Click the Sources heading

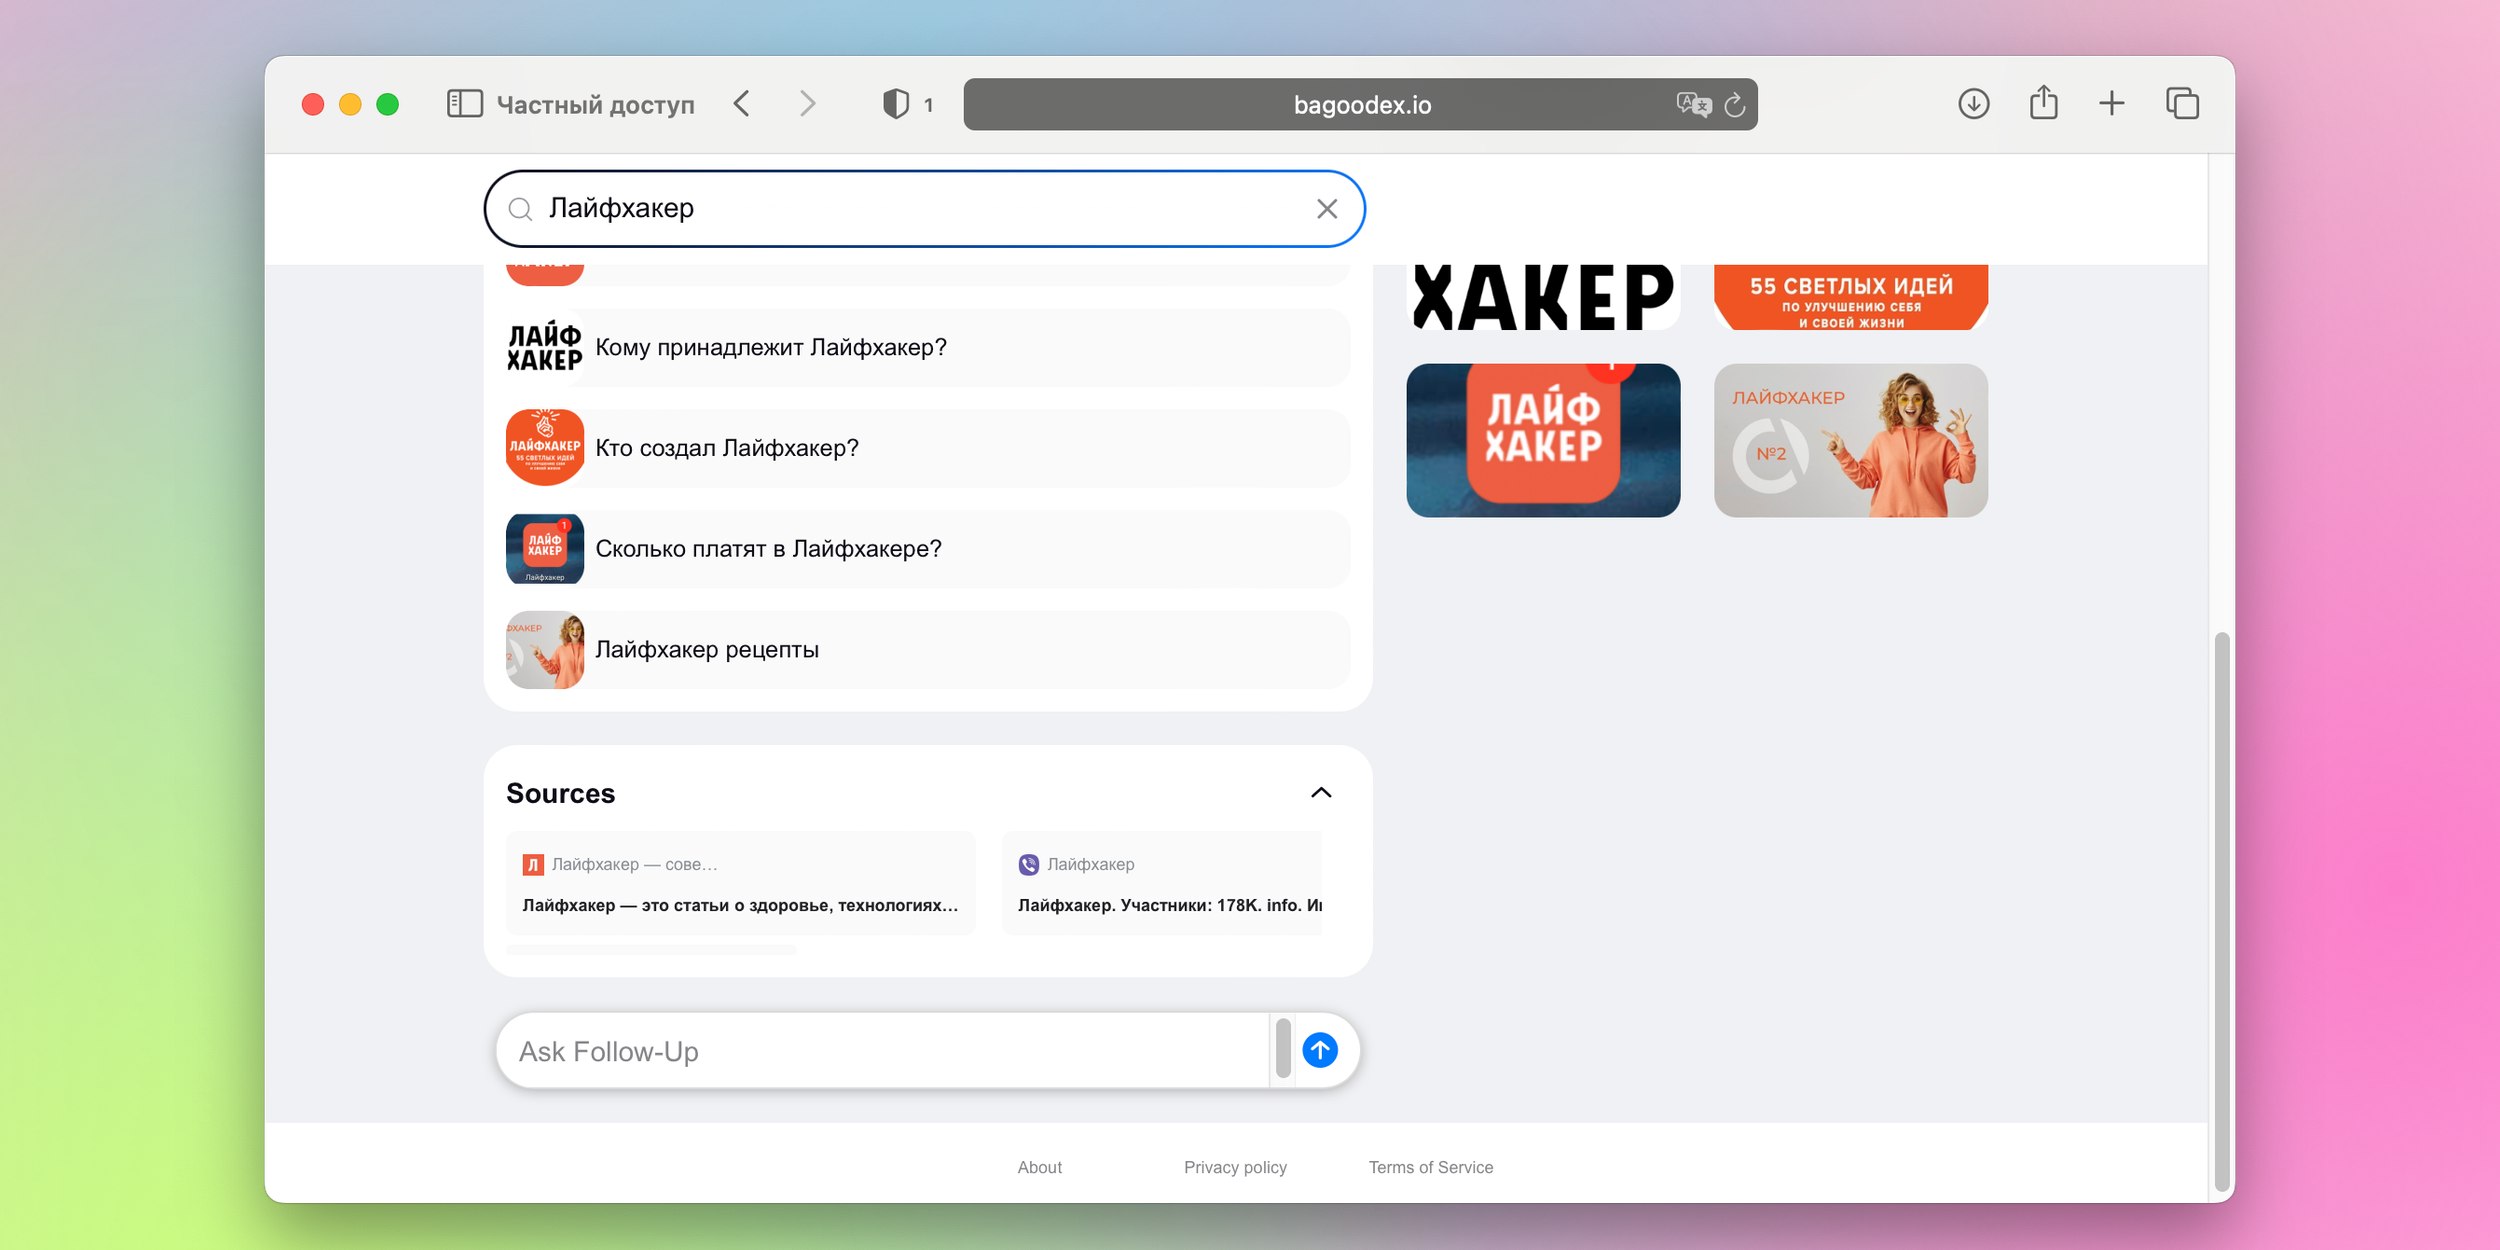(x=560, y=793)
